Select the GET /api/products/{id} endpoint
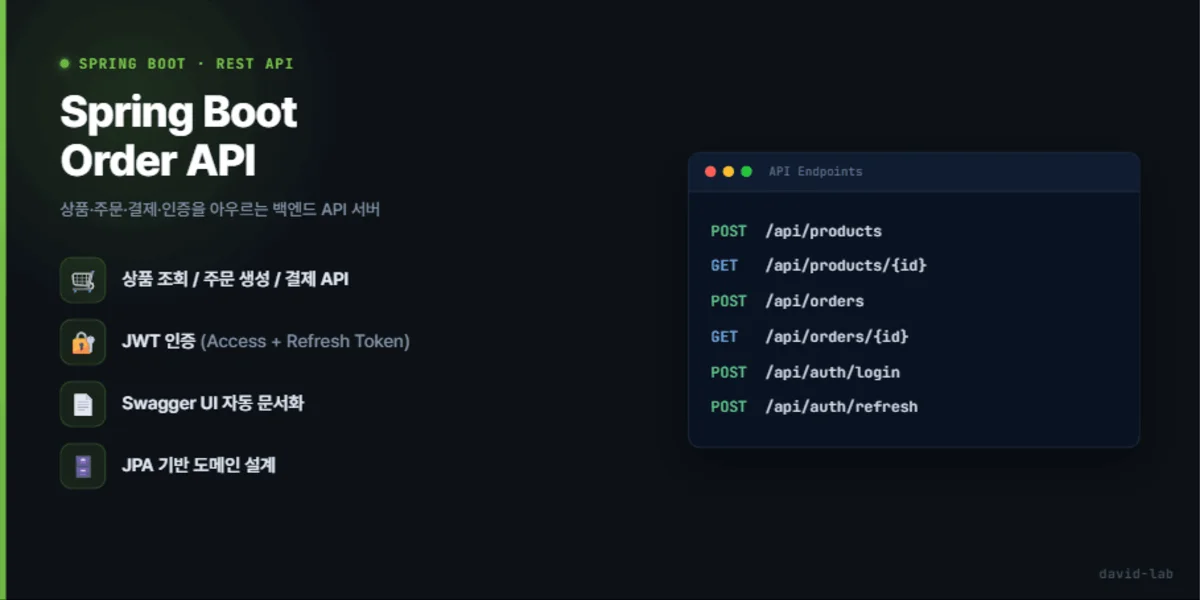 [x=819, y=266]
